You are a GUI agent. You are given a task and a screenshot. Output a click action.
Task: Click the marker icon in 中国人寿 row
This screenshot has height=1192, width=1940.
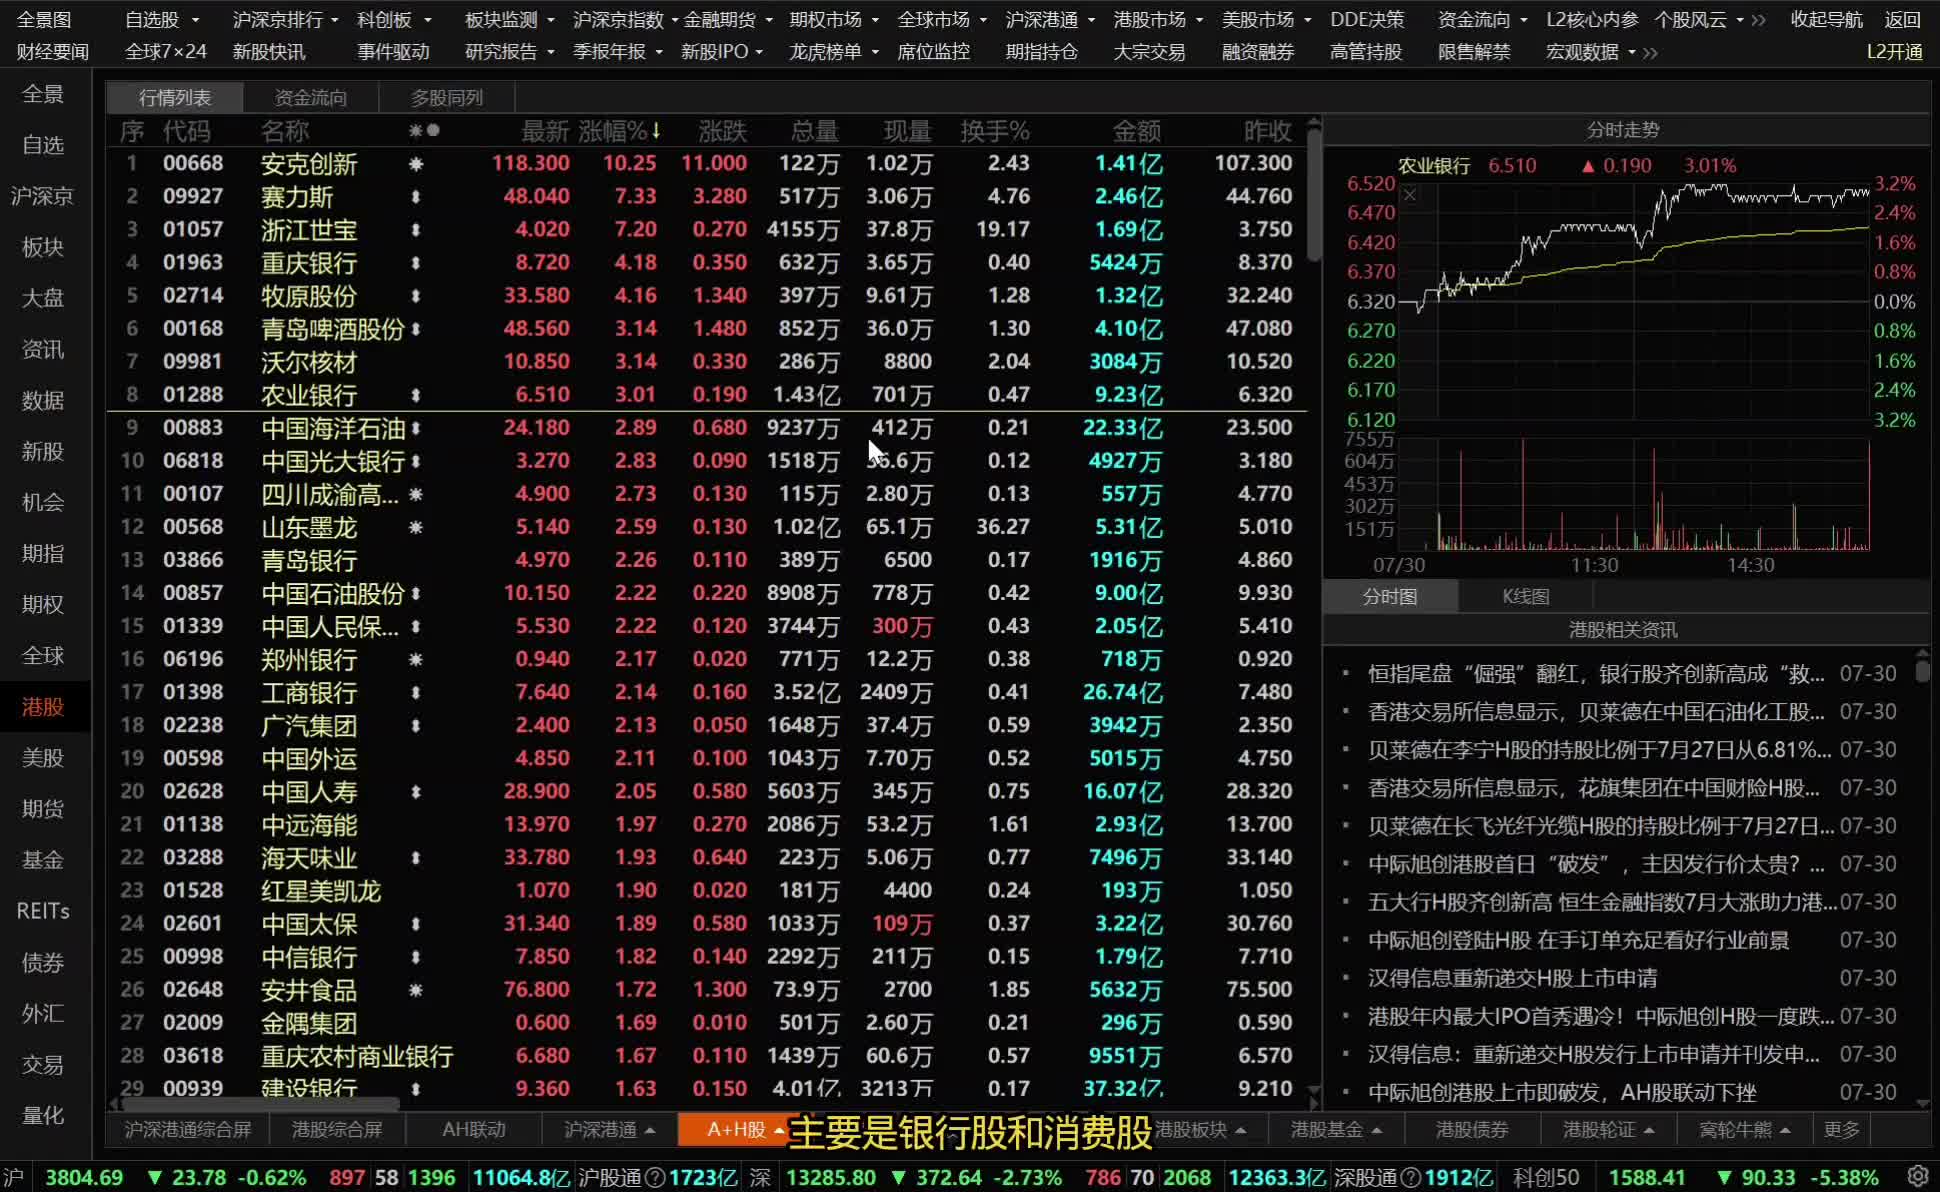(x=416, y=790)
